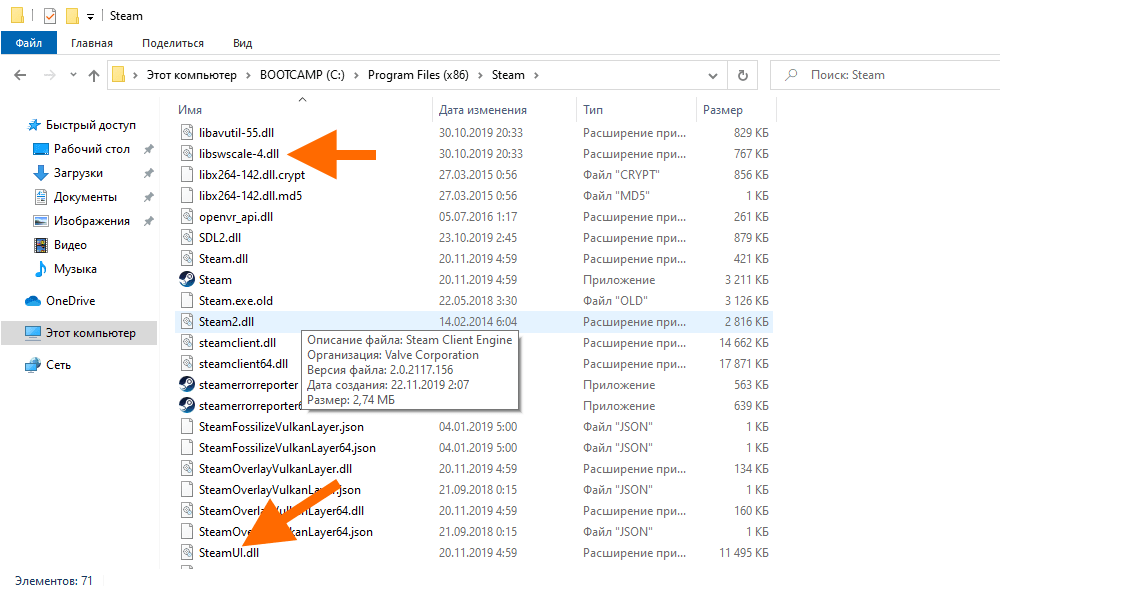
Task: Open the quick access toolbar customize dropdown
Action: [90, 16]
